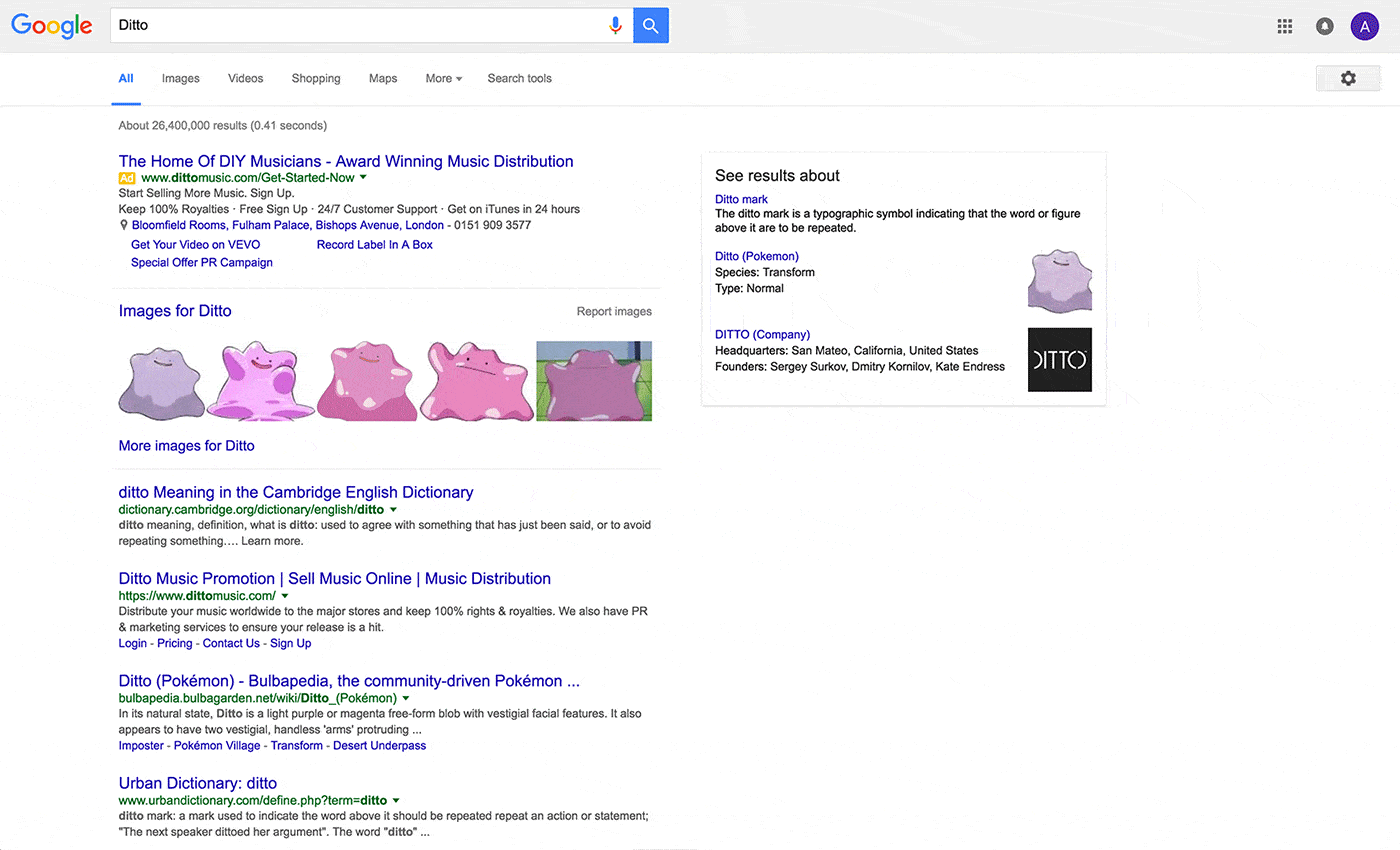This screenshot has height=850, width=1400.
Task: Select the Ditto (Pokemon) link
Action: pyautogui.click(x=756, y=256)
